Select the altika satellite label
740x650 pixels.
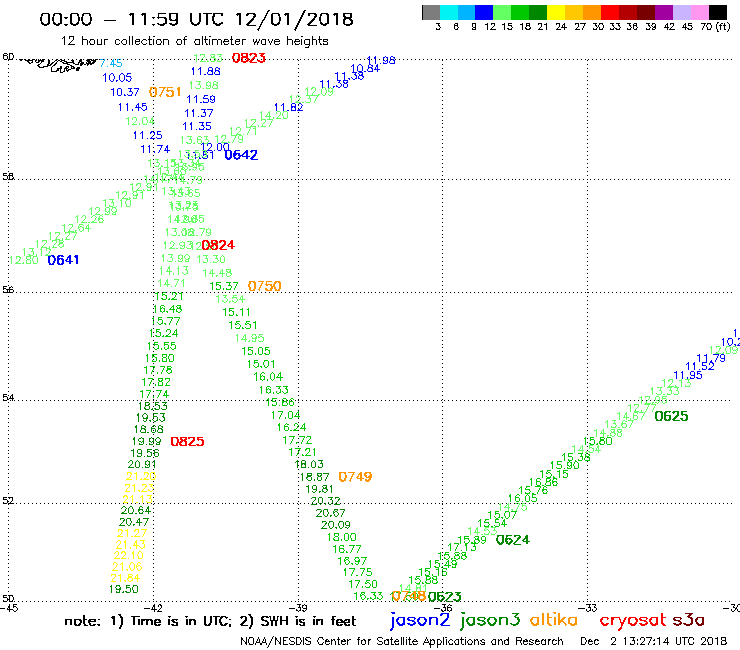(x=554, y=620)
